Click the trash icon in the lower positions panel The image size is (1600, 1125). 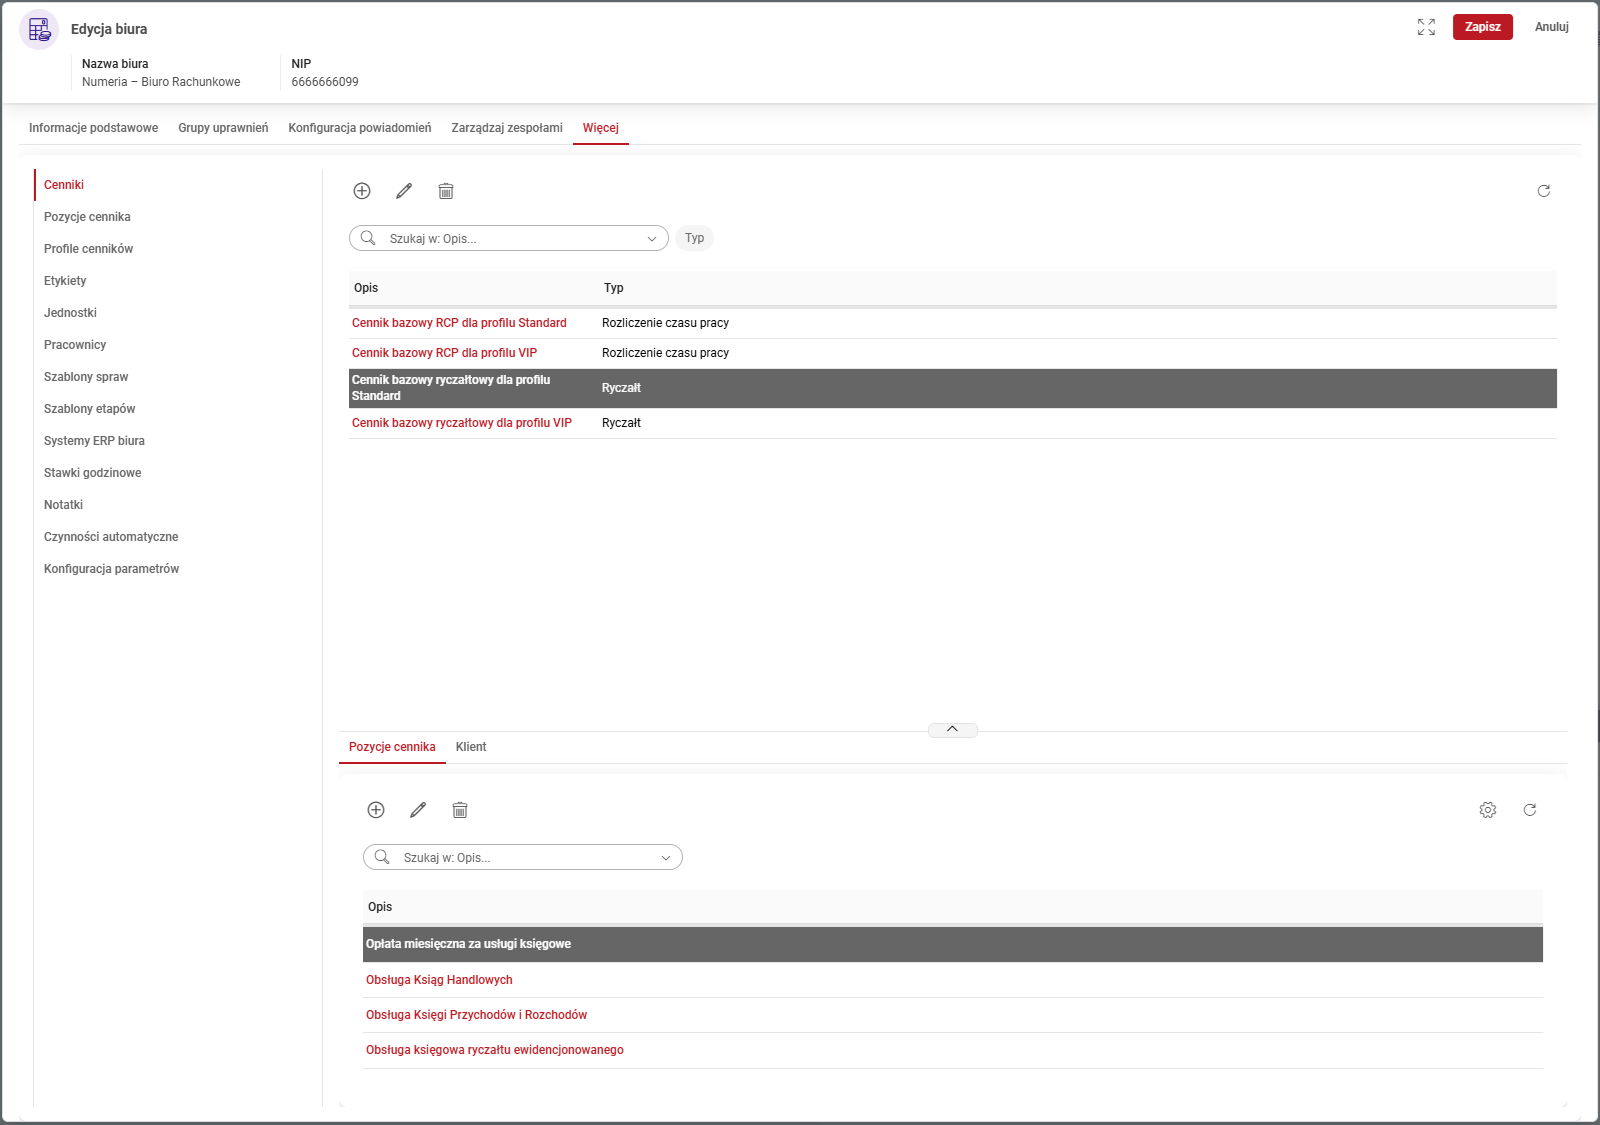tap(460, 810)
